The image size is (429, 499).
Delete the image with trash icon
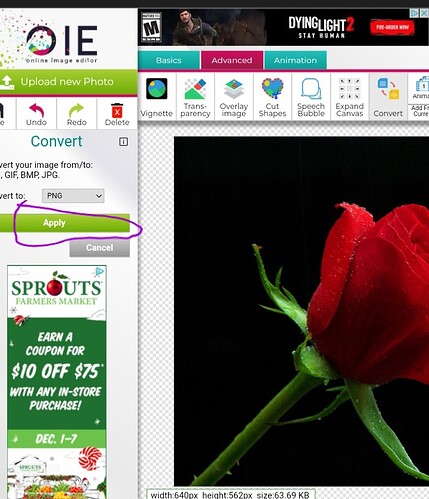click(x=117, y=114)
